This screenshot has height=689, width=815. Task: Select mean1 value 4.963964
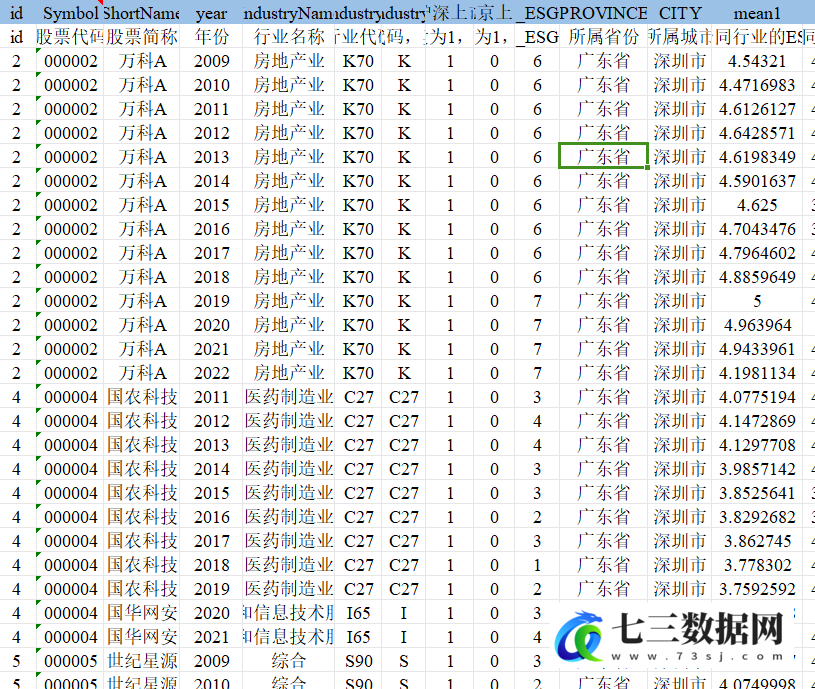coord(757,325)
